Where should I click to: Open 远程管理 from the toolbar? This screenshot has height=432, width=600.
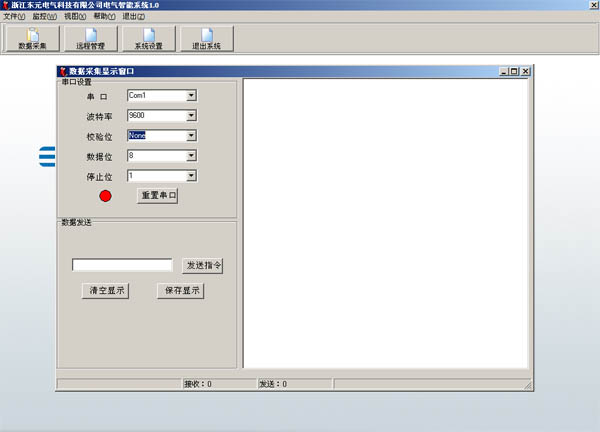90,39
